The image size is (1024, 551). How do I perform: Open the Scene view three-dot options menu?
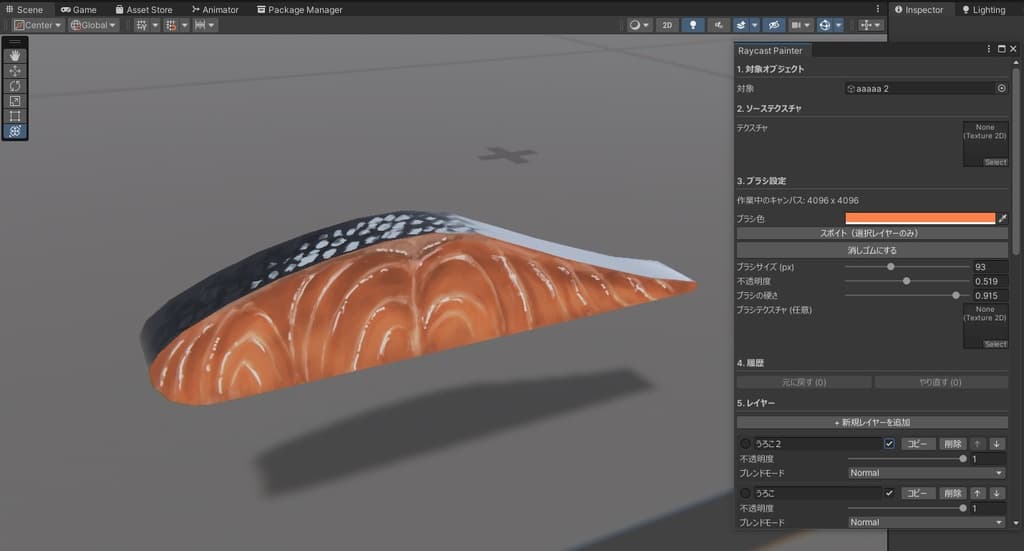pyautogui.click(x=878, y=9)
